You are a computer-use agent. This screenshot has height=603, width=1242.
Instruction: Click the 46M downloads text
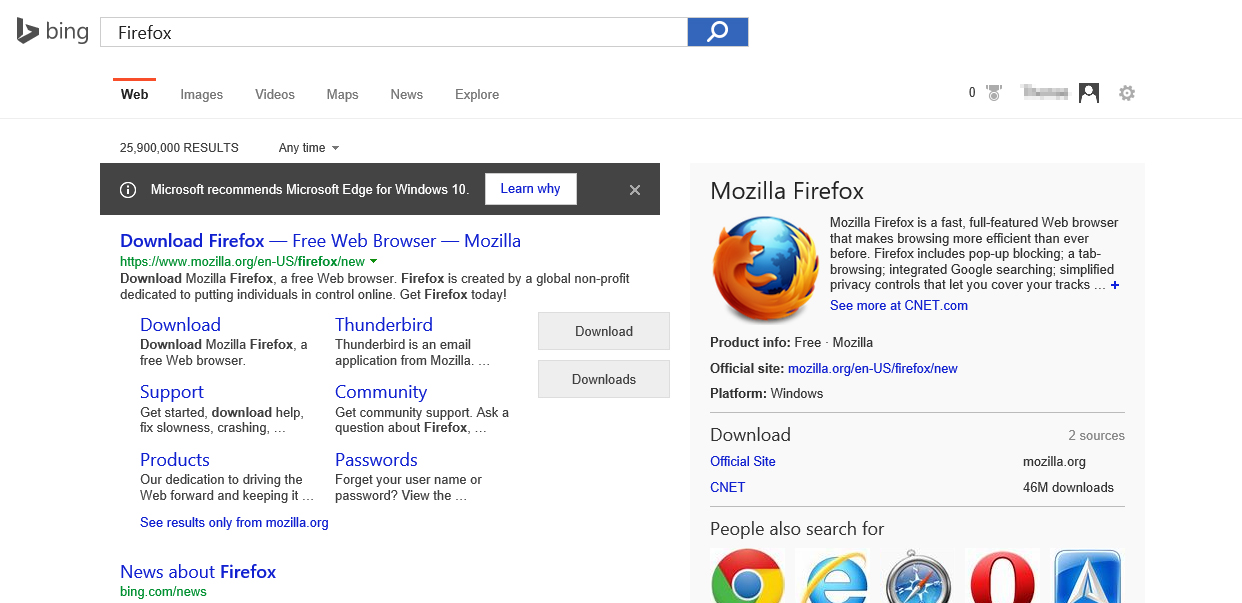click(x=1068, y=488)
